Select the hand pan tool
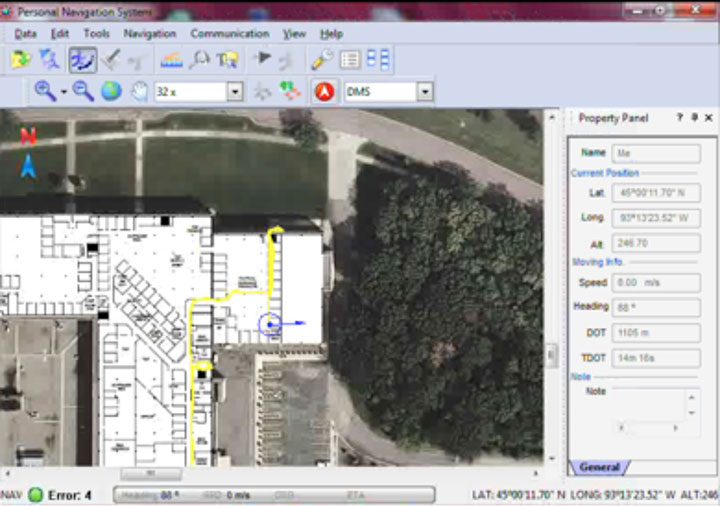This screenshot has height=506, width=720. pos(139,91)
